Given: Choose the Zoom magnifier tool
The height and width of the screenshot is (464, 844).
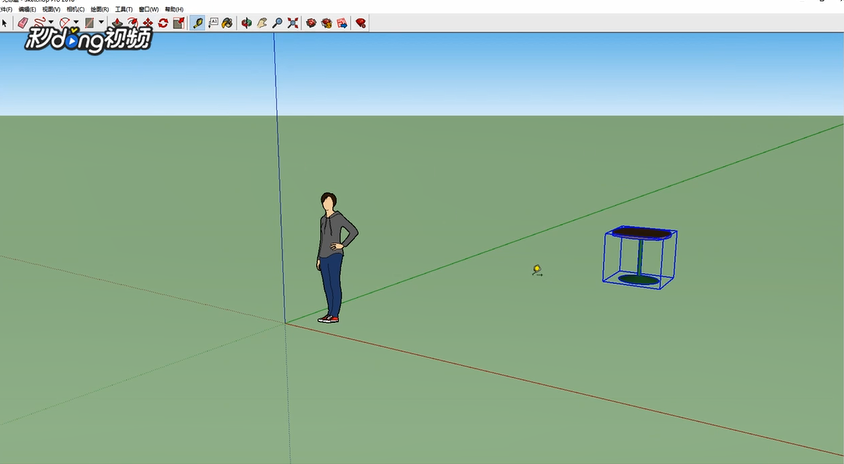Looking at the screenshot, I should (x=277, y=23).
